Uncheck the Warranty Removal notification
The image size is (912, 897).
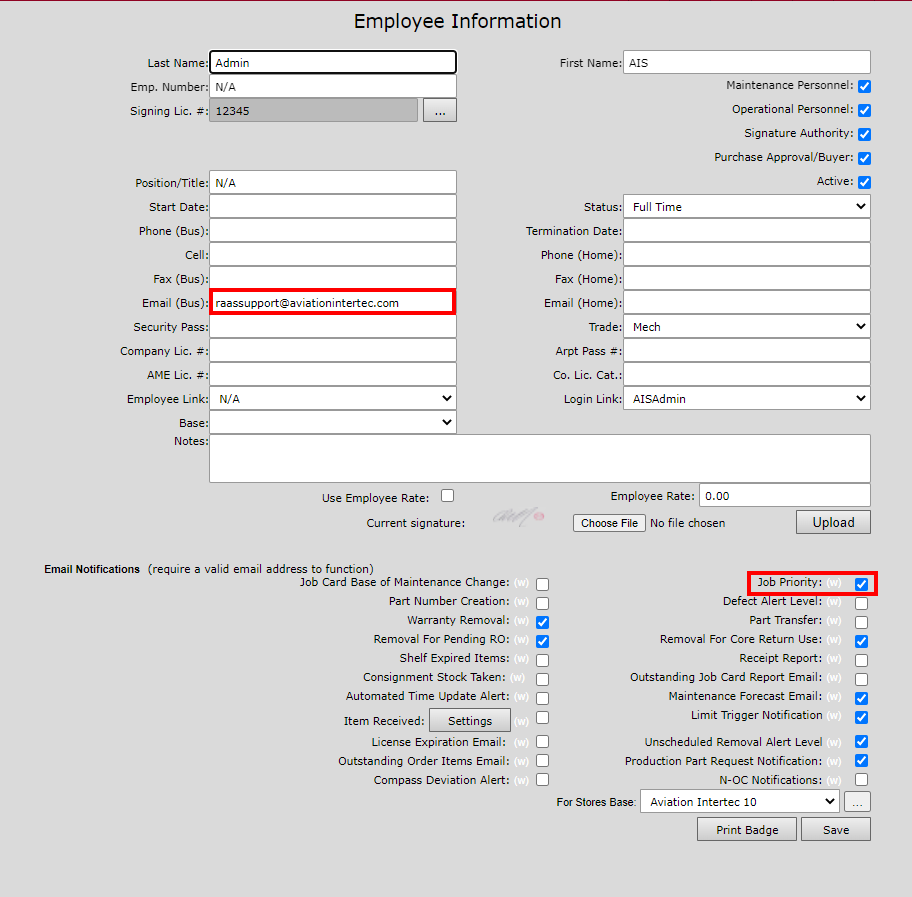pyautogui.click(x=542, y=622)
